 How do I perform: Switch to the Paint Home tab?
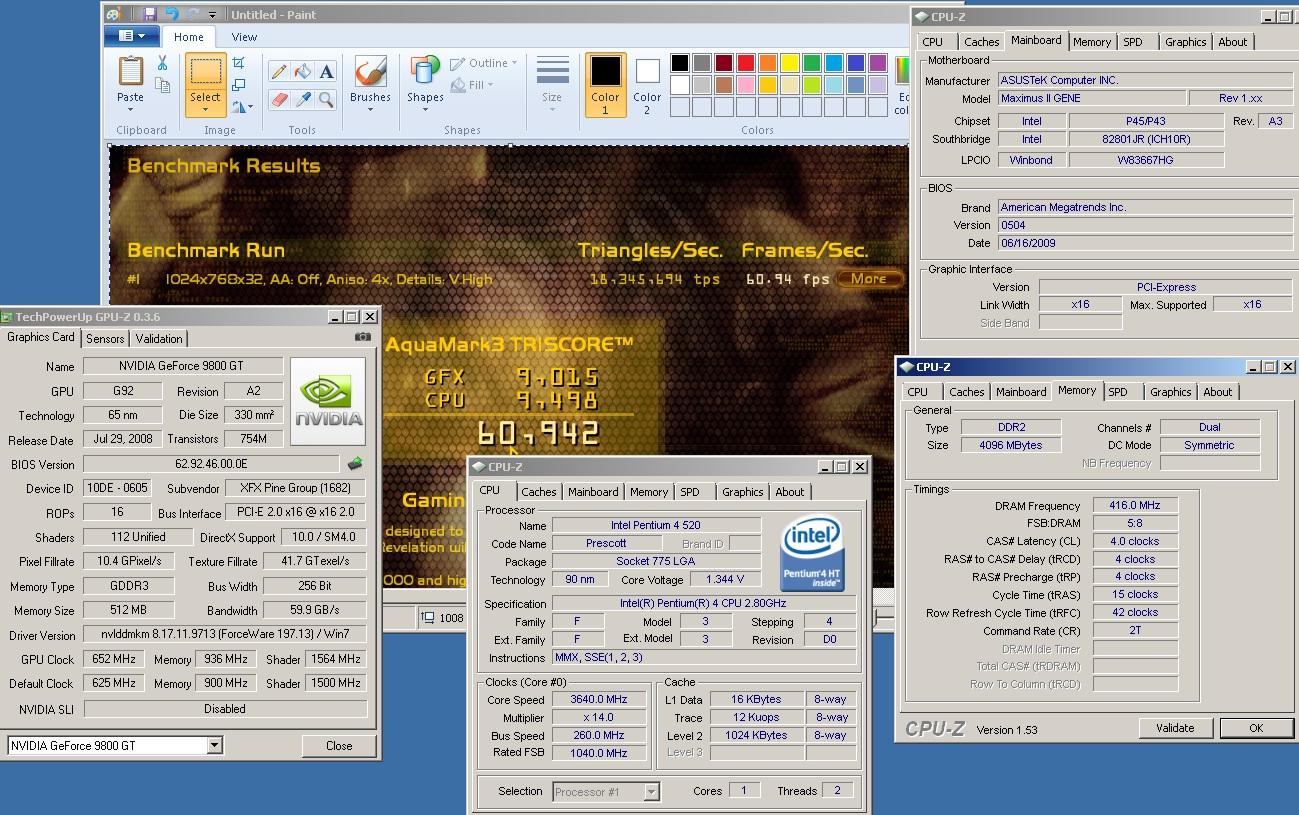[x=189, y=37]
